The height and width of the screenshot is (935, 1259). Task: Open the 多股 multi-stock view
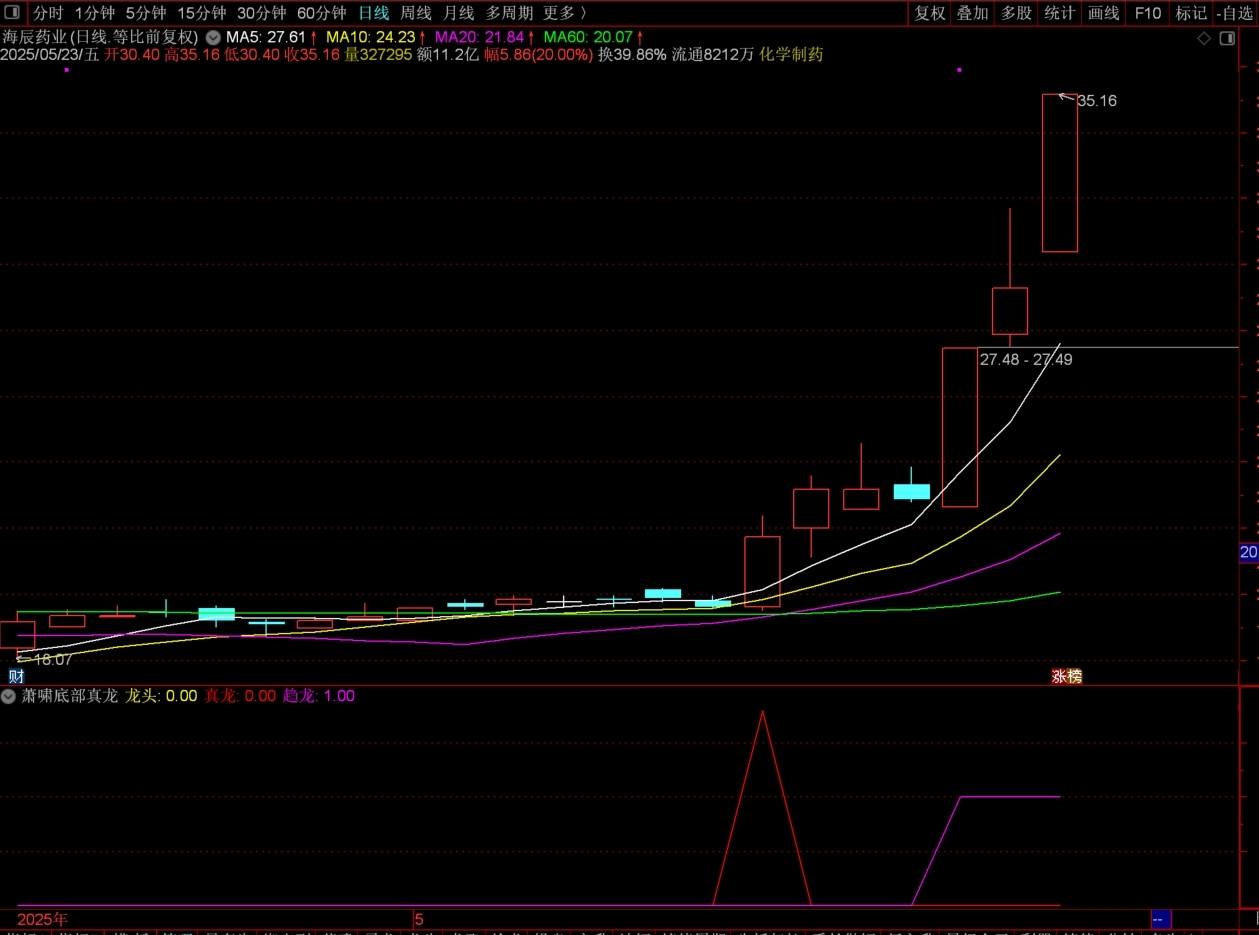pos(1016,13)
